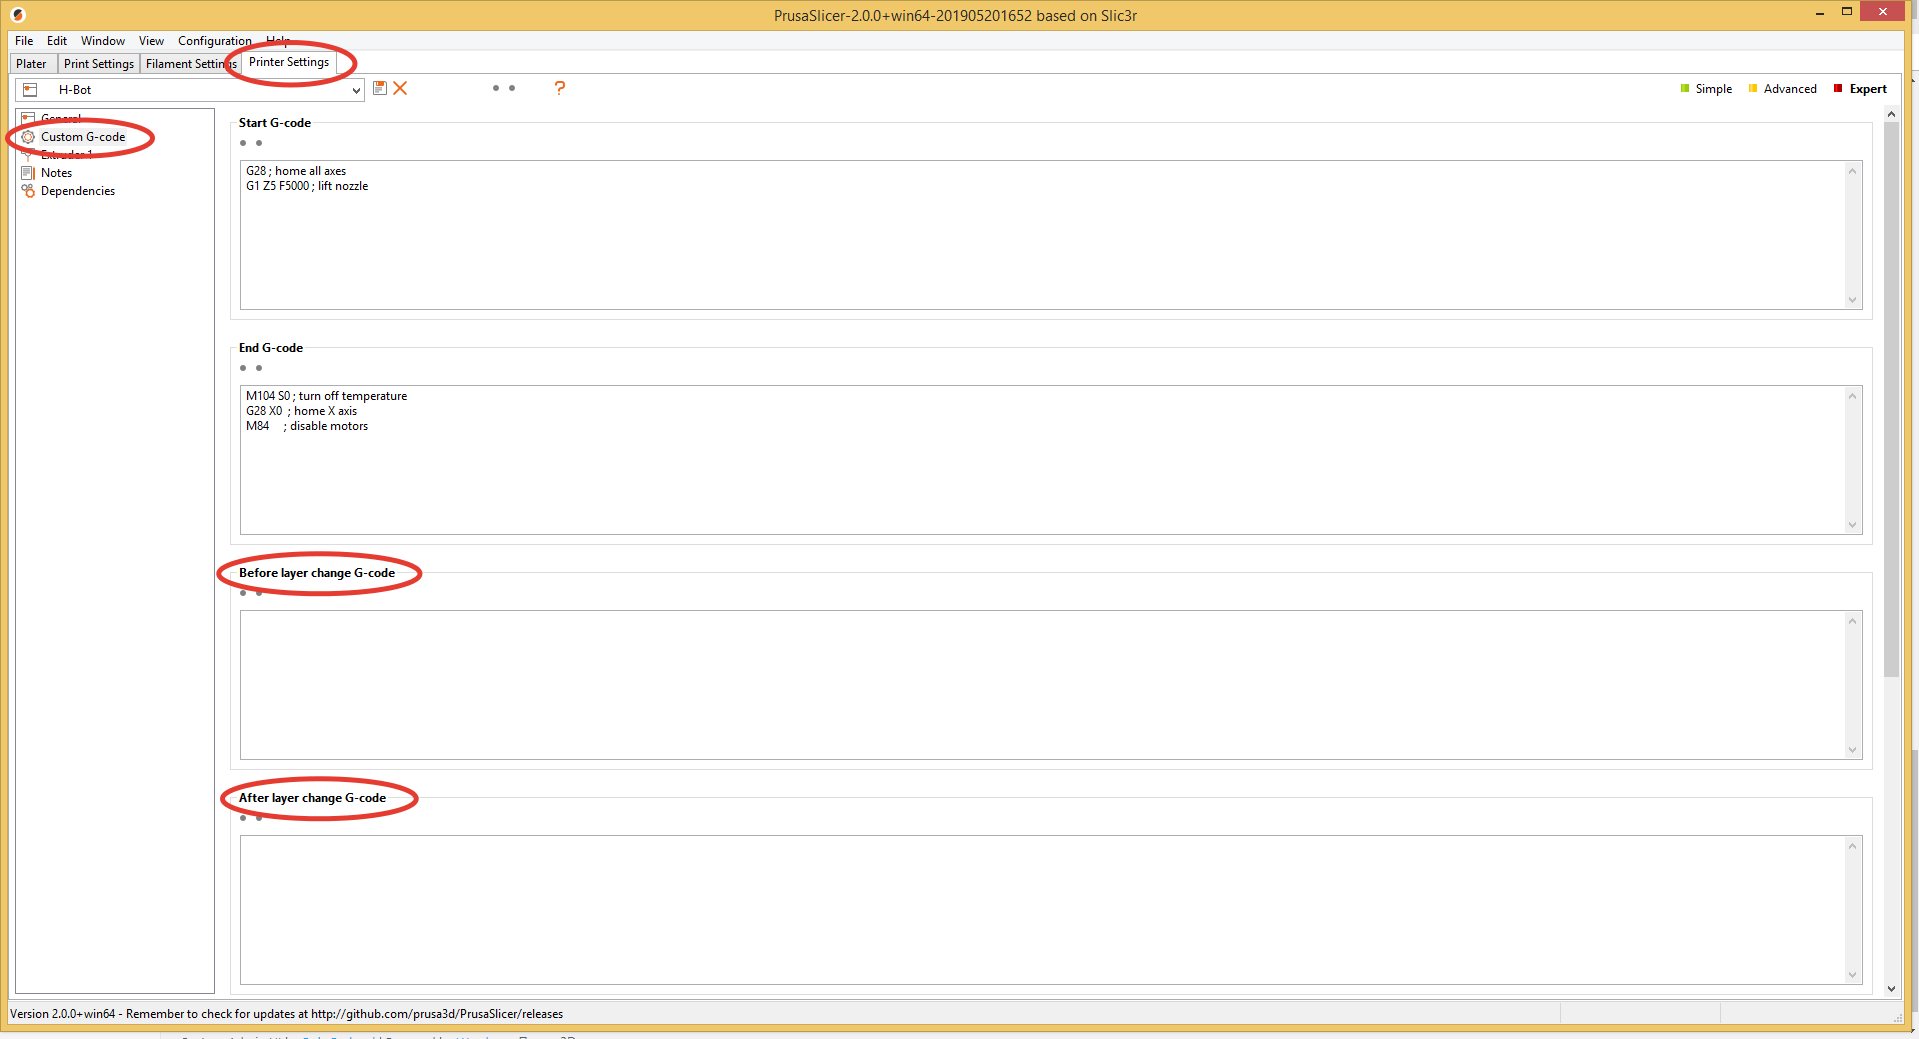Click the Start G-code section heading

click(x=275, y=123)
